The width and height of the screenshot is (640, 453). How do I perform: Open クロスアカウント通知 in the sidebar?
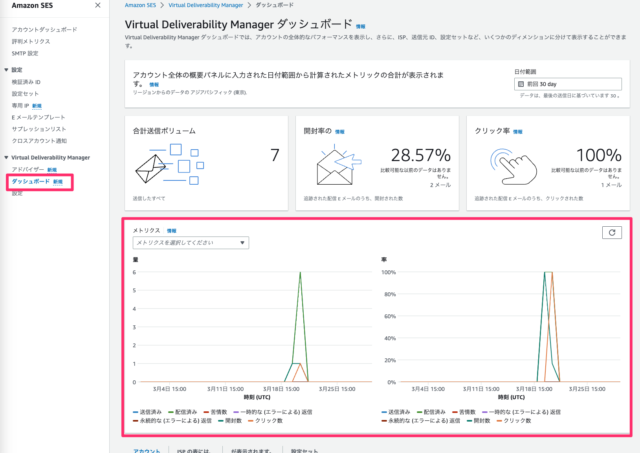pyautogui.click(x=39, y=141)
